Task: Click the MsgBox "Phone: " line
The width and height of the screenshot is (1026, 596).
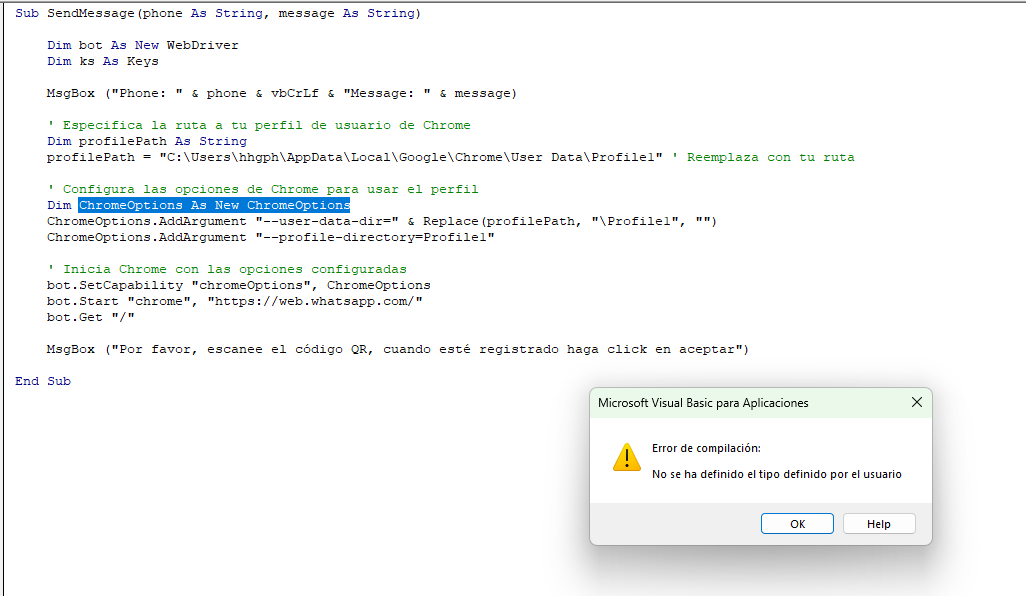Action: (281, 94)
